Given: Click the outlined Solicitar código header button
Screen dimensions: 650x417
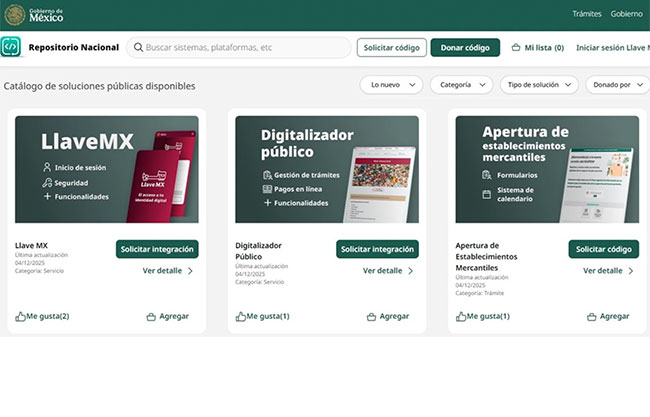Looking at the screenshot, I should pos(392,47).
